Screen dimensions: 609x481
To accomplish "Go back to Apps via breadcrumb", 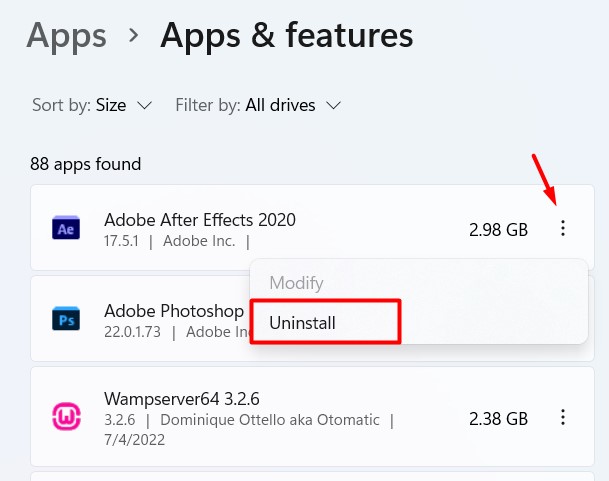I will click(66, 36).
